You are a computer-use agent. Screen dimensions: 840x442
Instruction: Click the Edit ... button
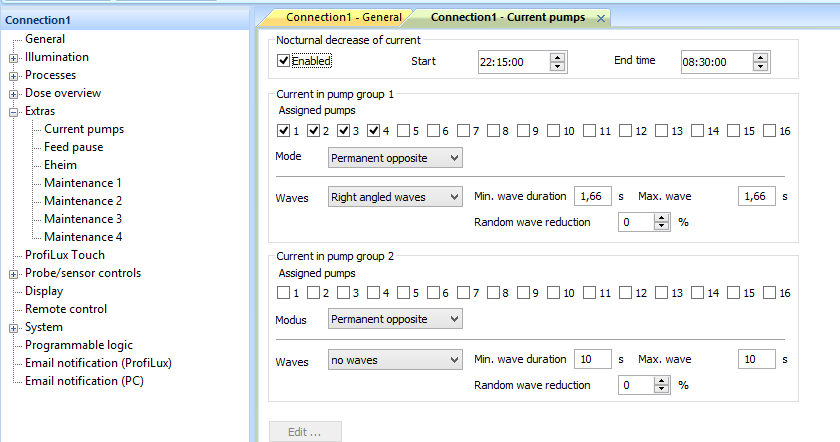(x=305, y=432)
